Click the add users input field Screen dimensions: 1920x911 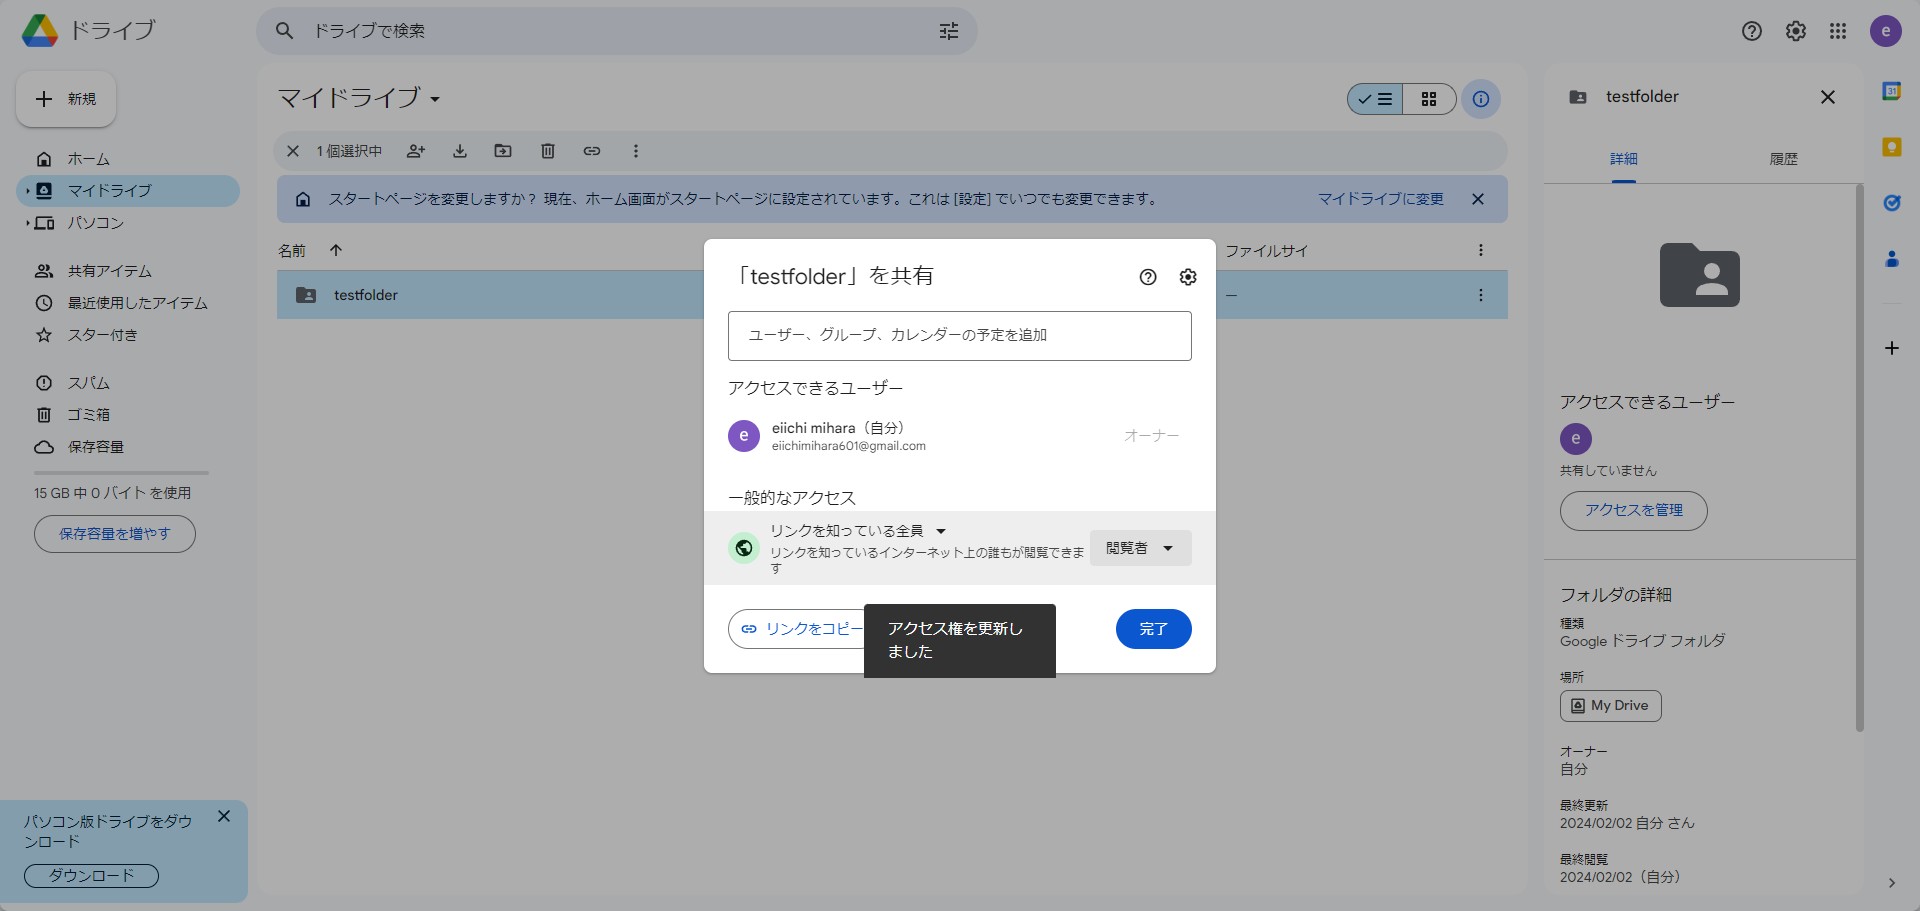pyautogui.click(x=959, y=336)
